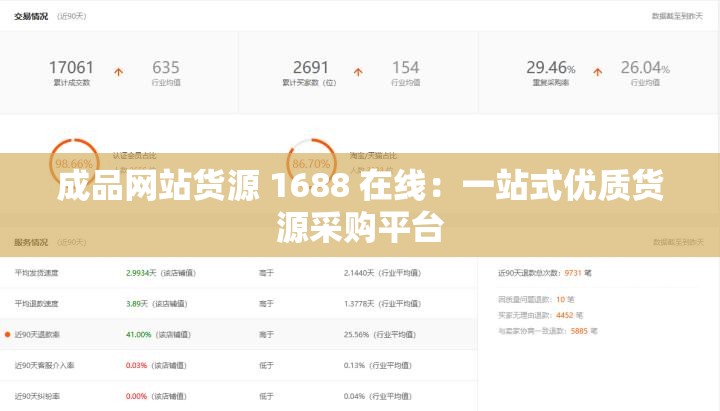Click the up arrow beside 29.46%
This screenshot has height=411, width=720.
pyautogui.click(x=597, y=72)
